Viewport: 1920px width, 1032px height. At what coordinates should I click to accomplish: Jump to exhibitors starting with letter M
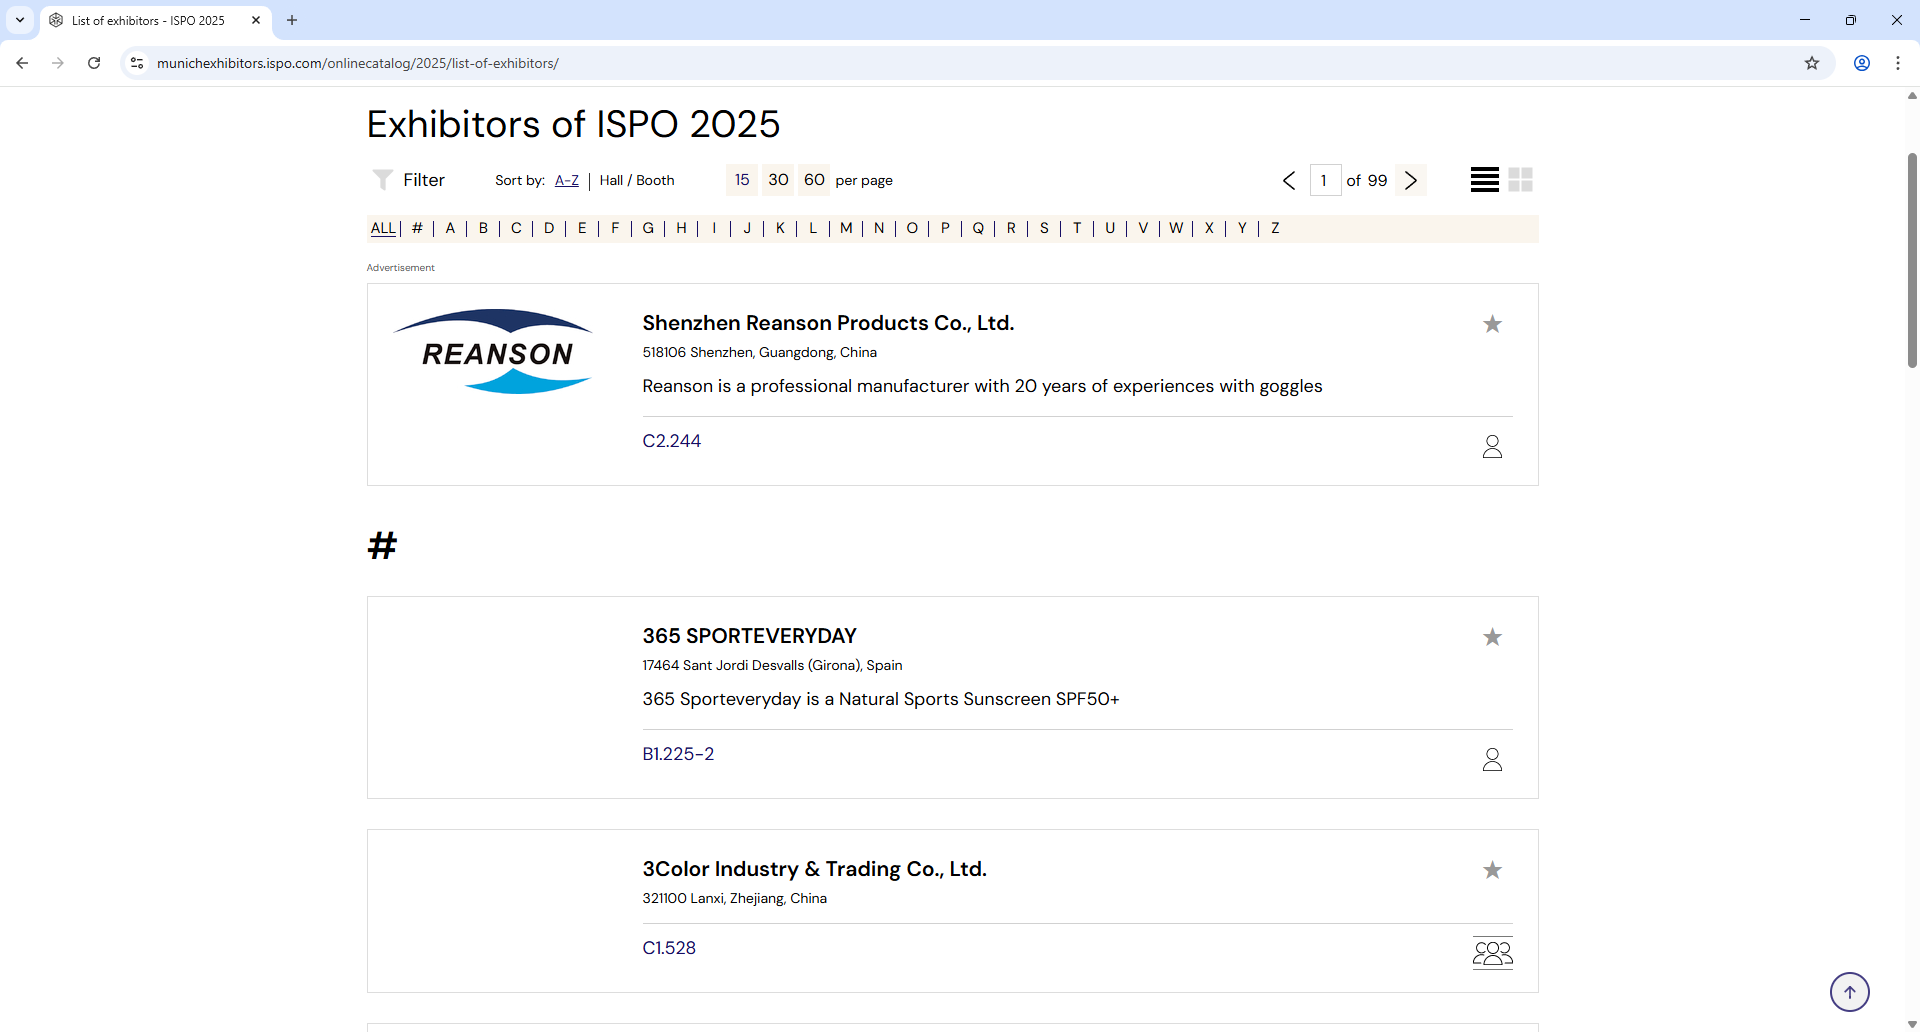pos(845,228)
